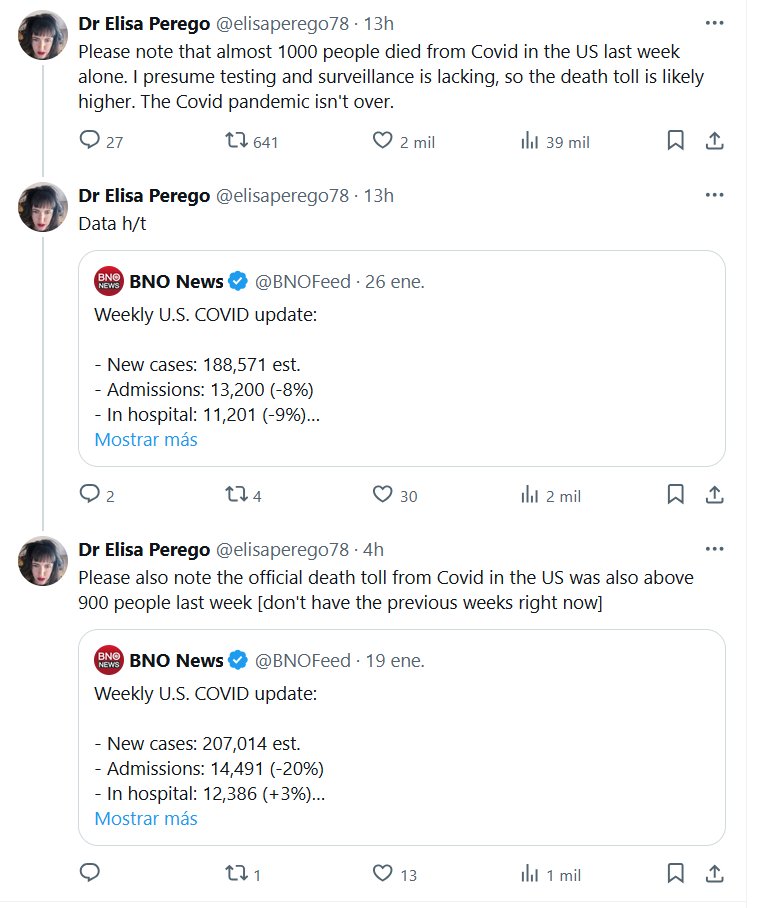Open Elisa Perego's avatar on the first tweet
Screen dimensions: 768x908
click(43, 37)
